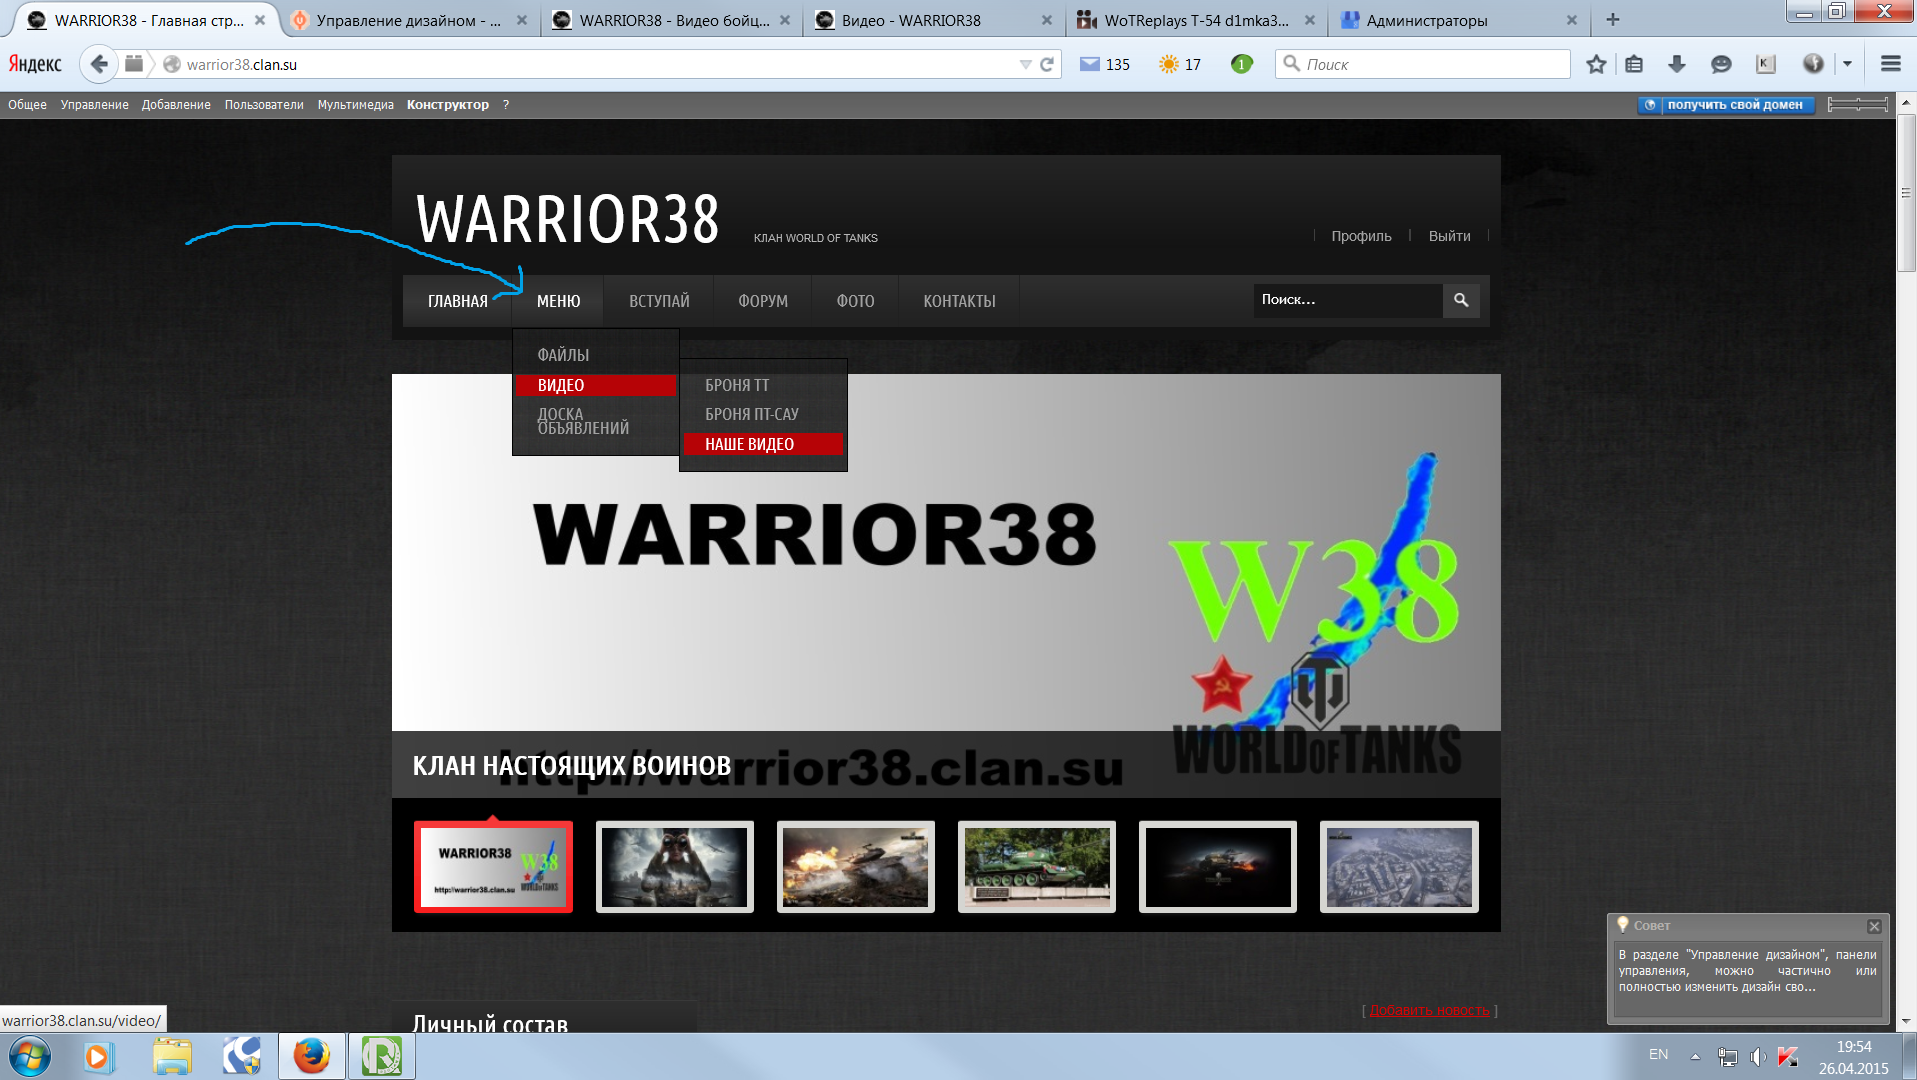Open the Мультимедиа admin menu
The width and height of the screenshot is (1917, 1080).
coord(356,105)
